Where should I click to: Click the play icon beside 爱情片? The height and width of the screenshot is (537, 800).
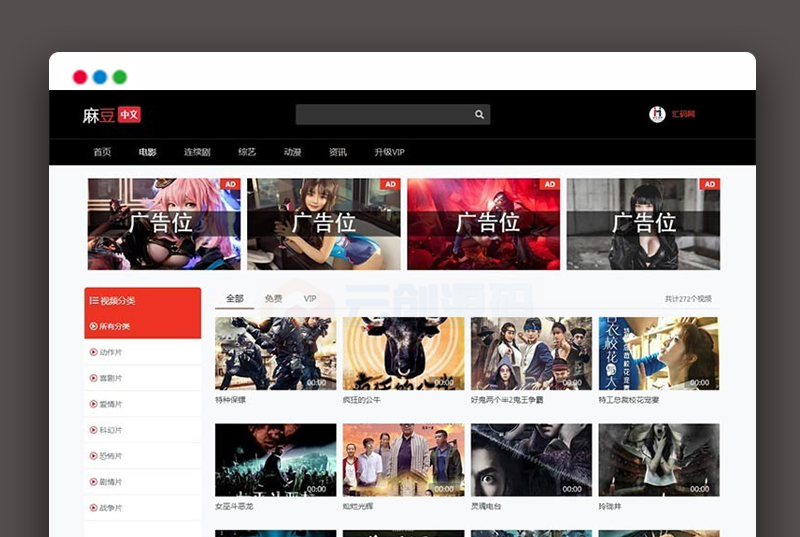coord(93,404)
